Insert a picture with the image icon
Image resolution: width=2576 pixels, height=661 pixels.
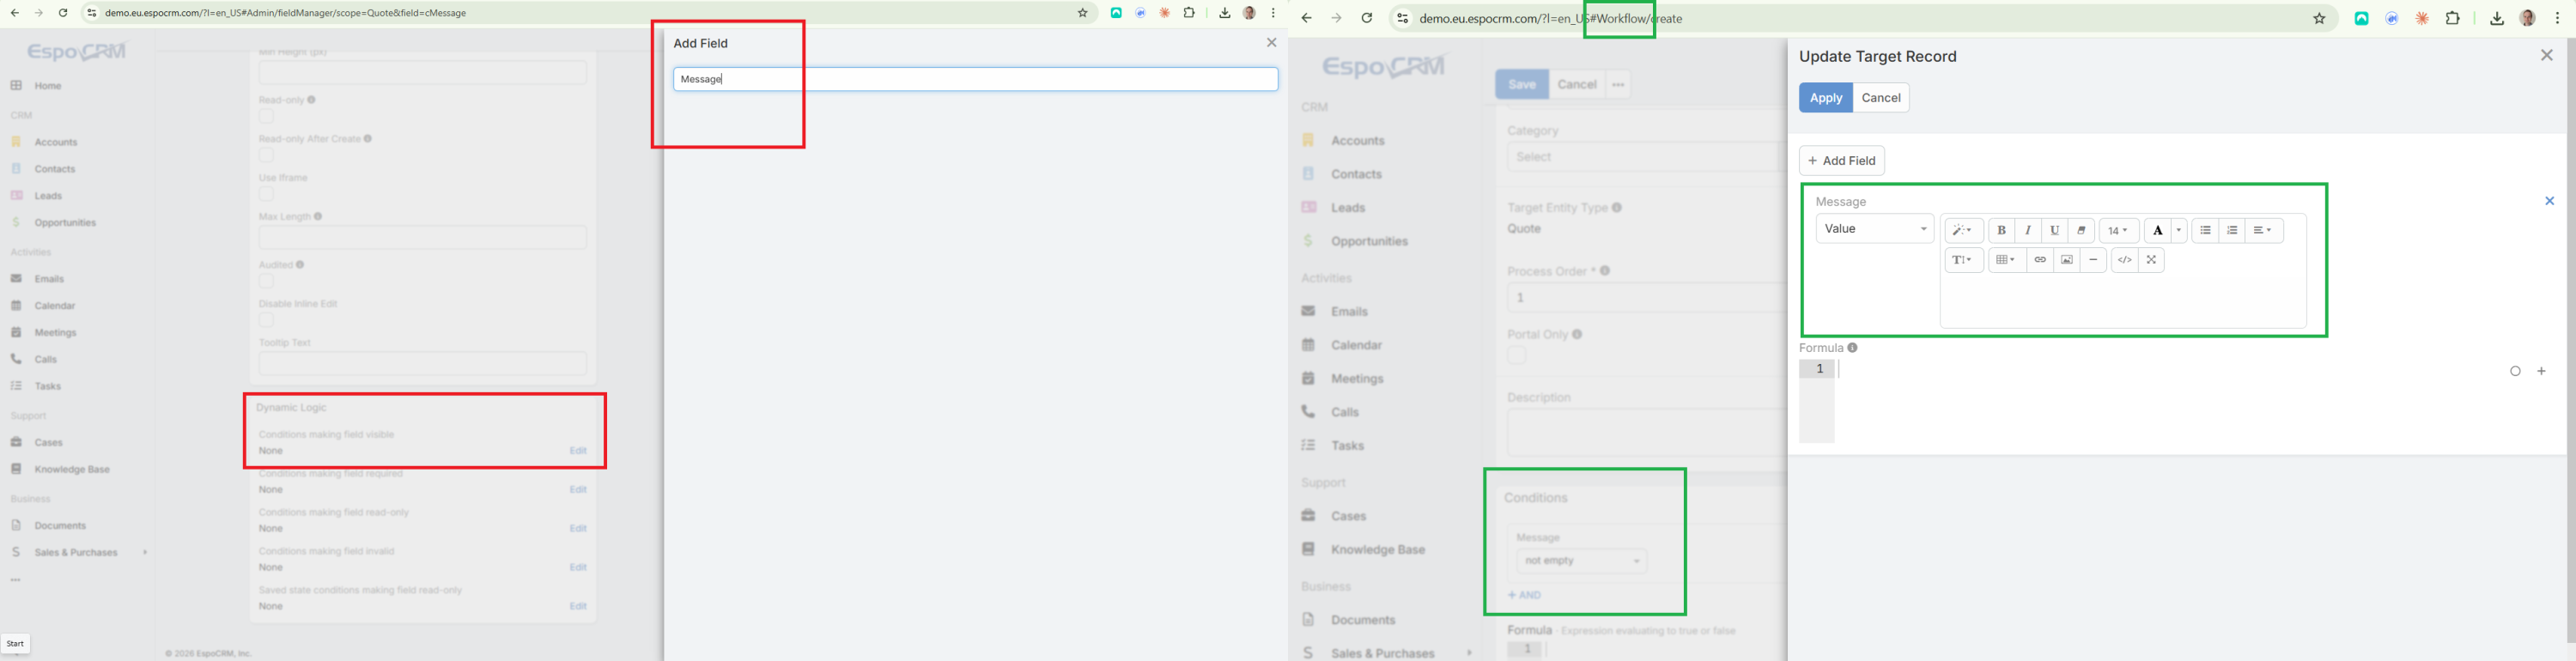pyautogui.click(x=2067, y=260)
